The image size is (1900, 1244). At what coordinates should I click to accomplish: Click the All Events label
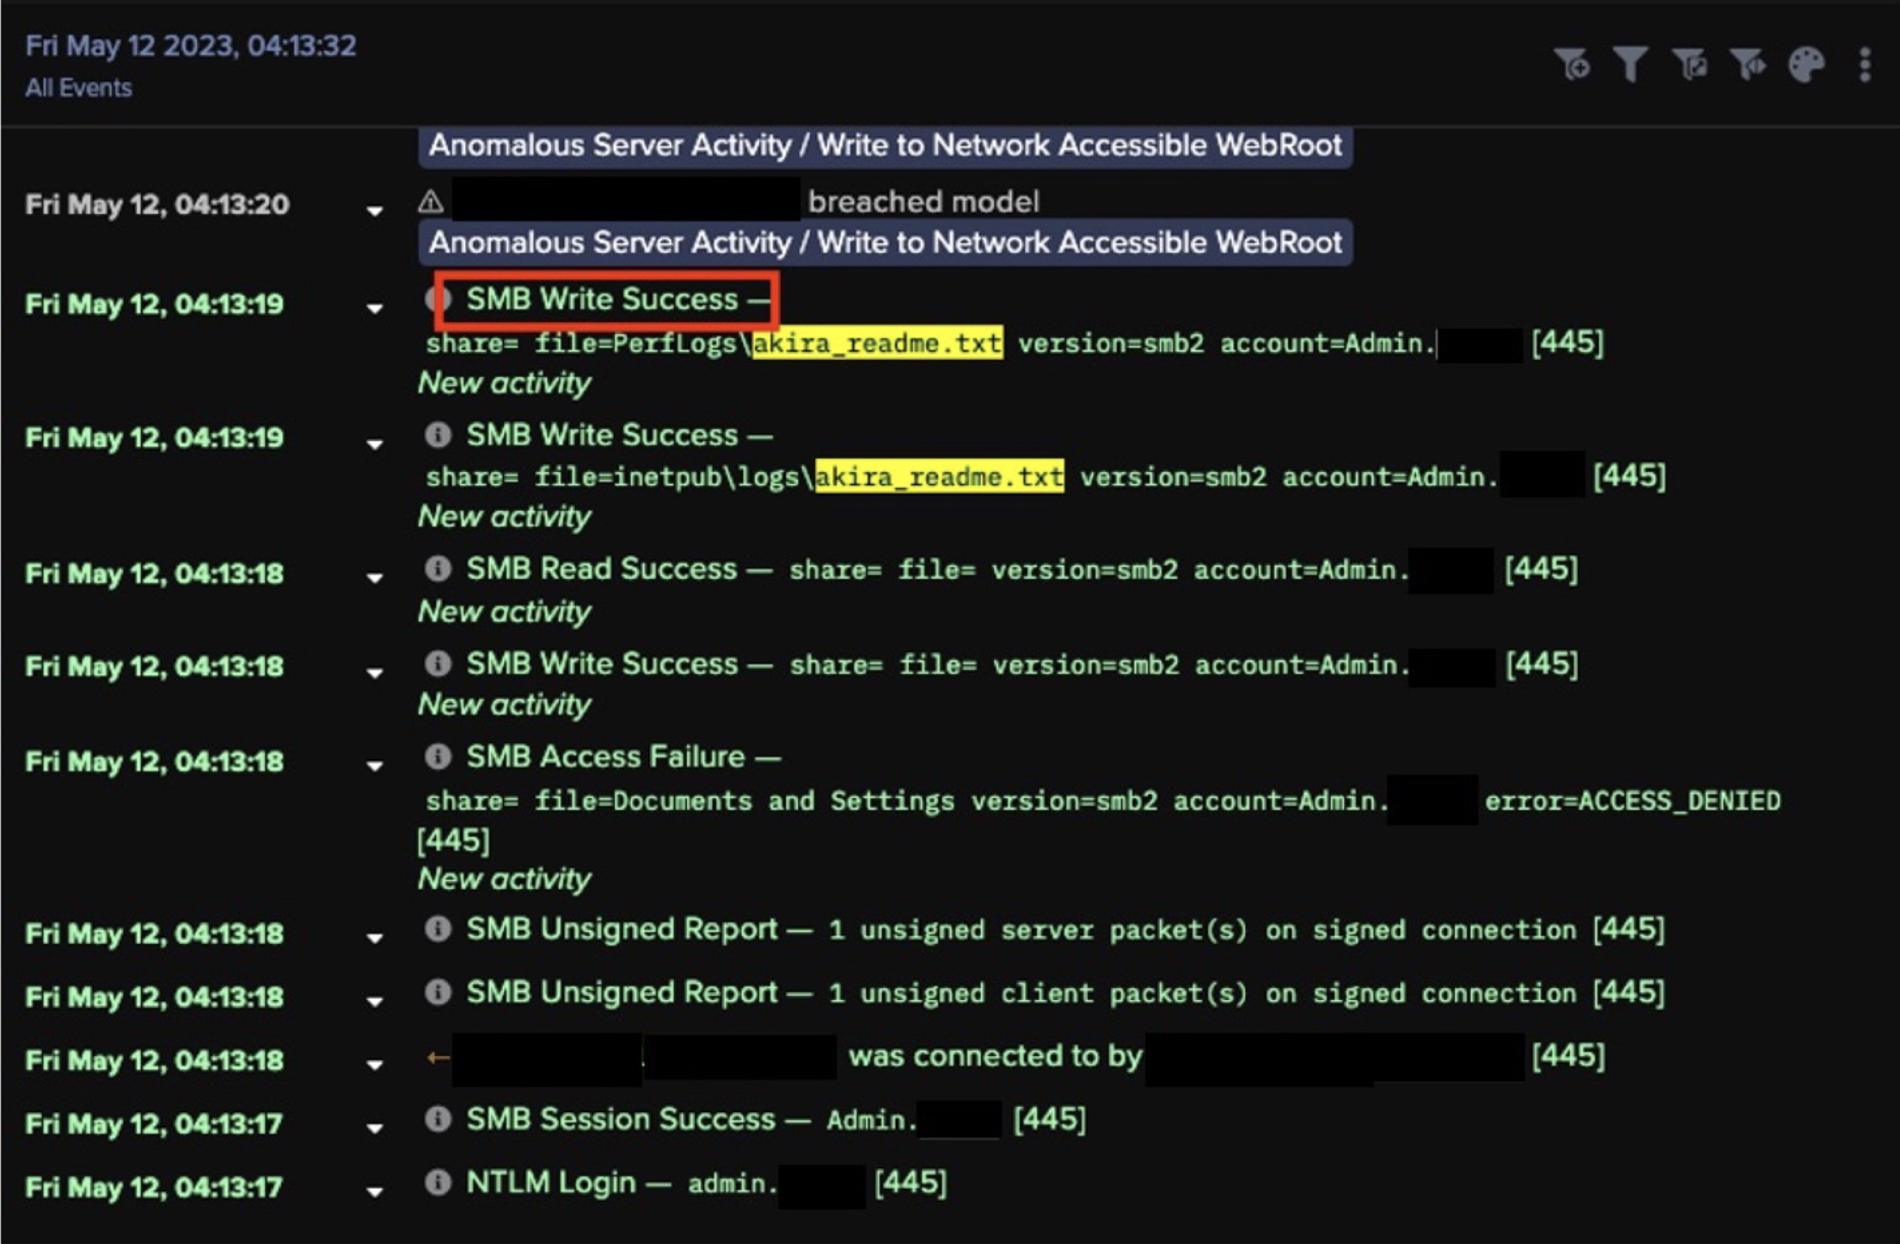tap(77, 88)
